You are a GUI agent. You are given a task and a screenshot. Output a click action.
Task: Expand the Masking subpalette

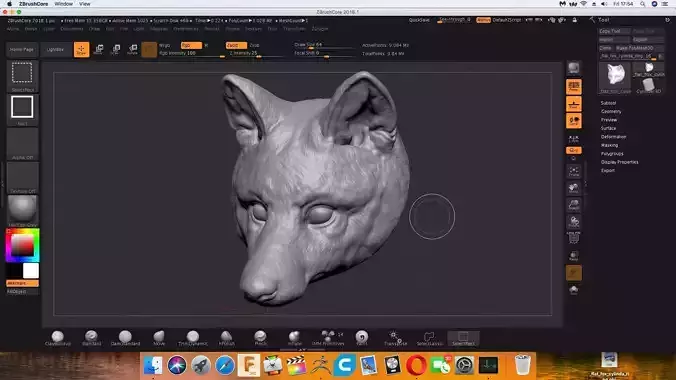pyautogui.click(x=609, y=145)
